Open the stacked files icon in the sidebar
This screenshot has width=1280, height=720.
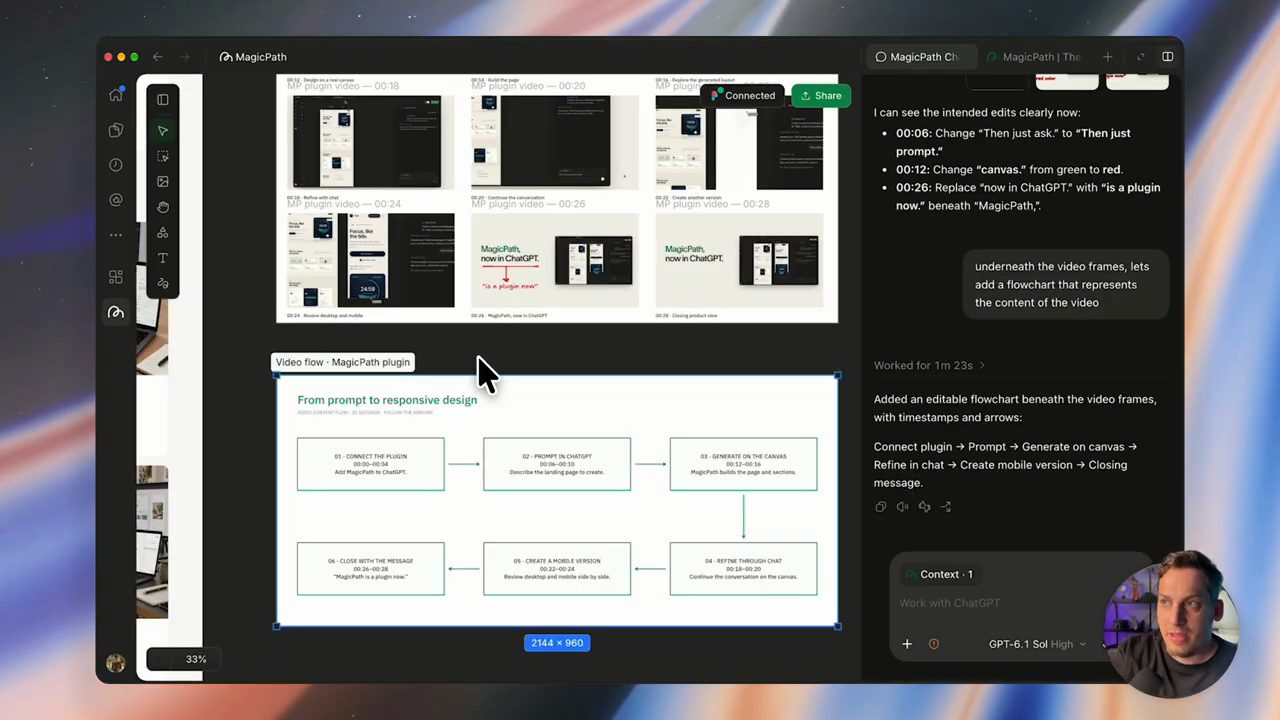[x=116, y=130]
